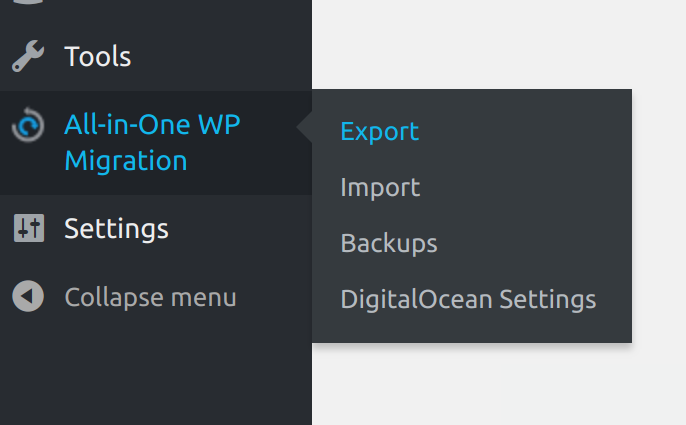Click the word Migration in the sidebar
This screenshot has height=425, width=686.
126,160
